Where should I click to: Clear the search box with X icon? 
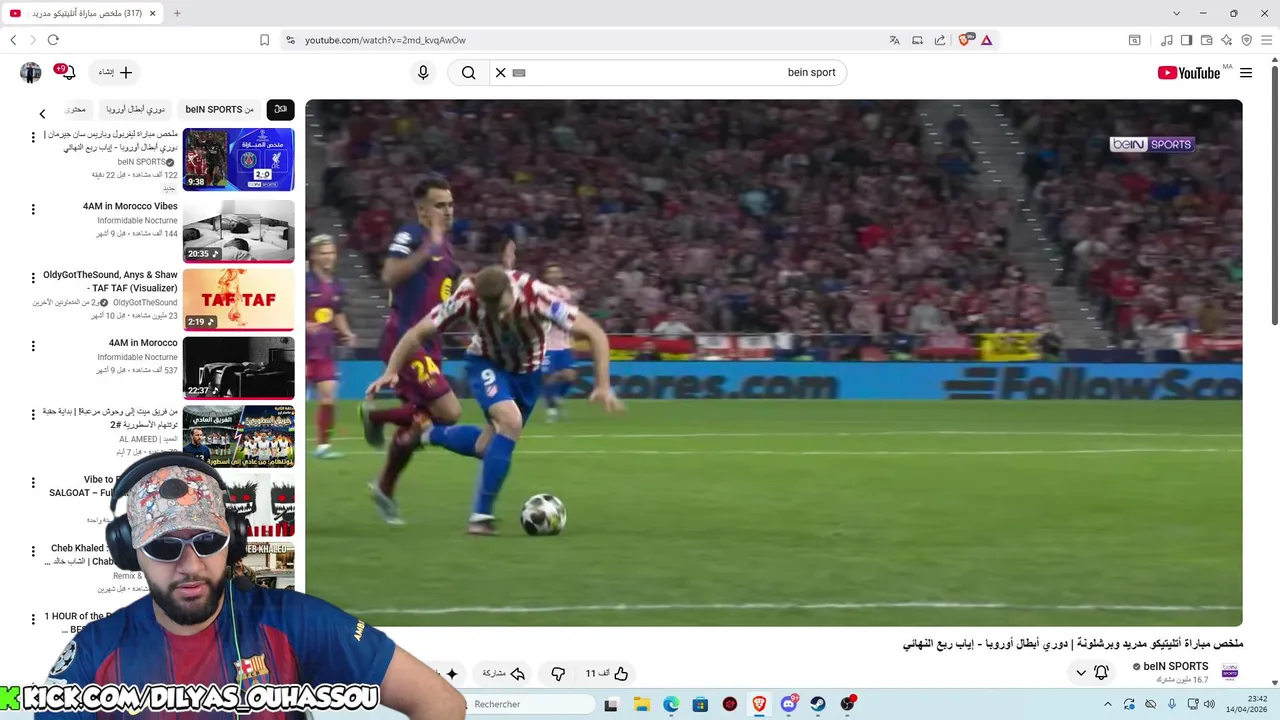pyautogui.click(x=500, y=72)
